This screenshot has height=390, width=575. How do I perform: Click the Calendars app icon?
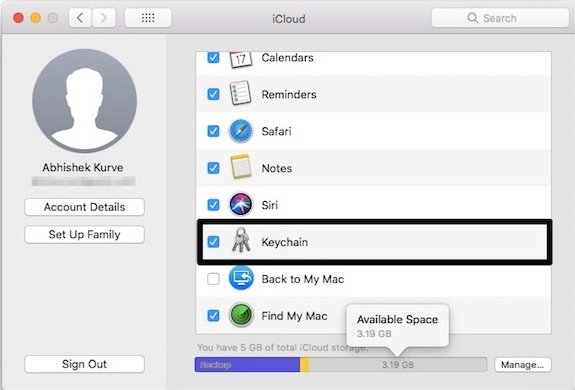tap(241, 60)
